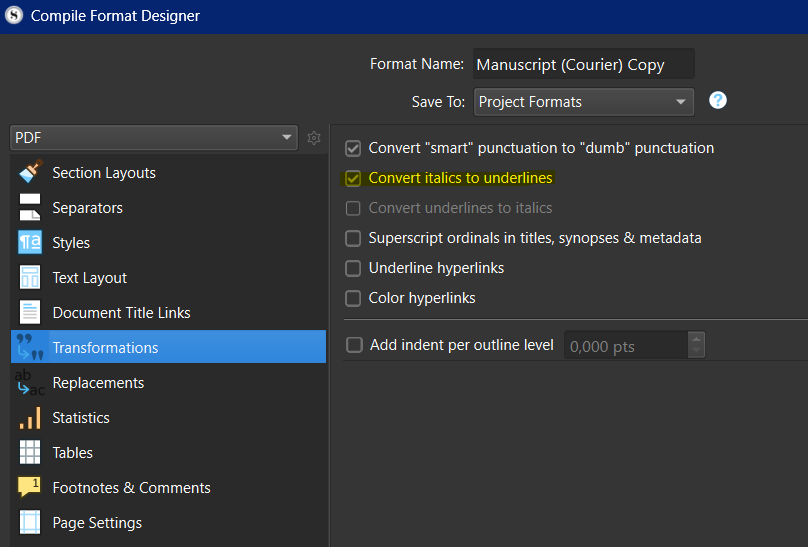The height and width of the screenshot is (547, 808).
Task: Open the gear settings beside PDF dropdown
Action: [314, 138]
